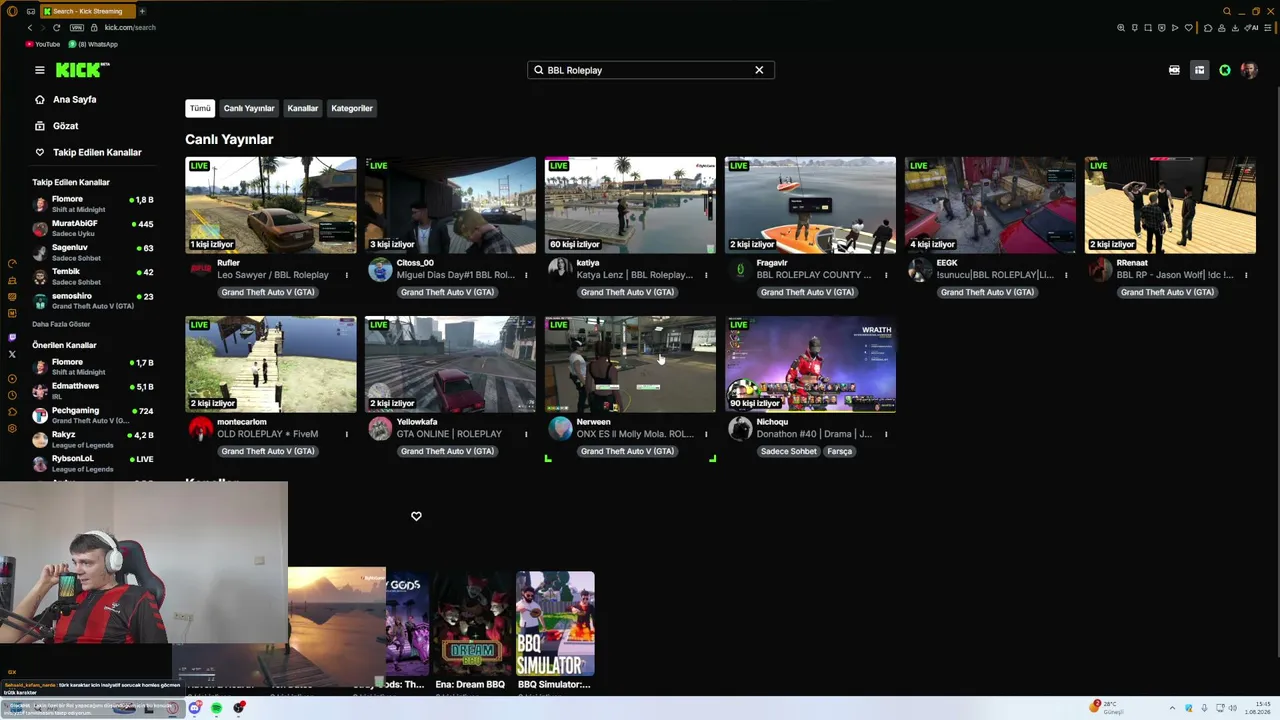This screenshot has height=720, width=1280.
Task: Clear the search box with X
Action: pyautogui.click(x=759, y=70)
